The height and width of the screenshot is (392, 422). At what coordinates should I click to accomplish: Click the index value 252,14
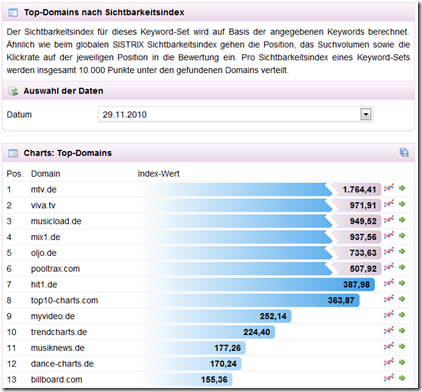pyautogui.click(x=273, y=316)
